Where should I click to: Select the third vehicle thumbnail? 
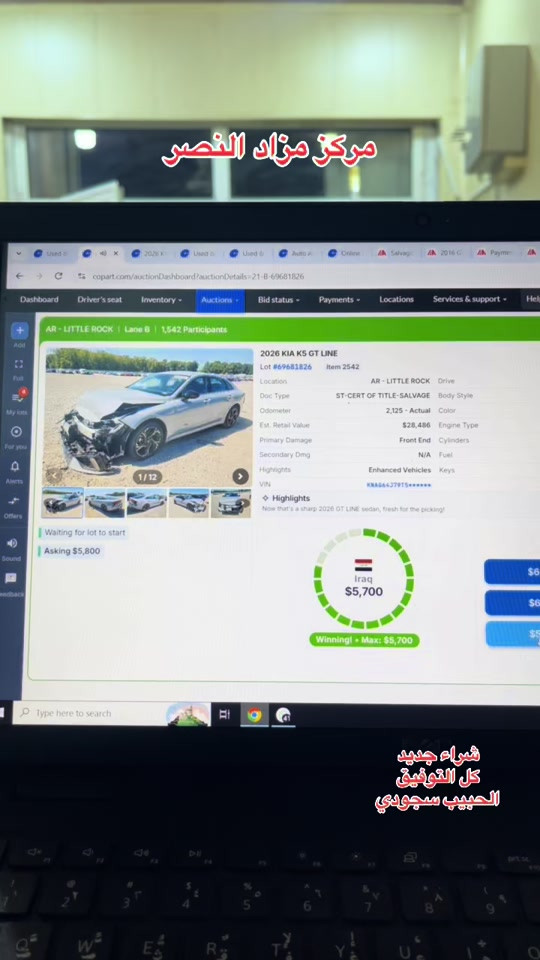point(146,503)
